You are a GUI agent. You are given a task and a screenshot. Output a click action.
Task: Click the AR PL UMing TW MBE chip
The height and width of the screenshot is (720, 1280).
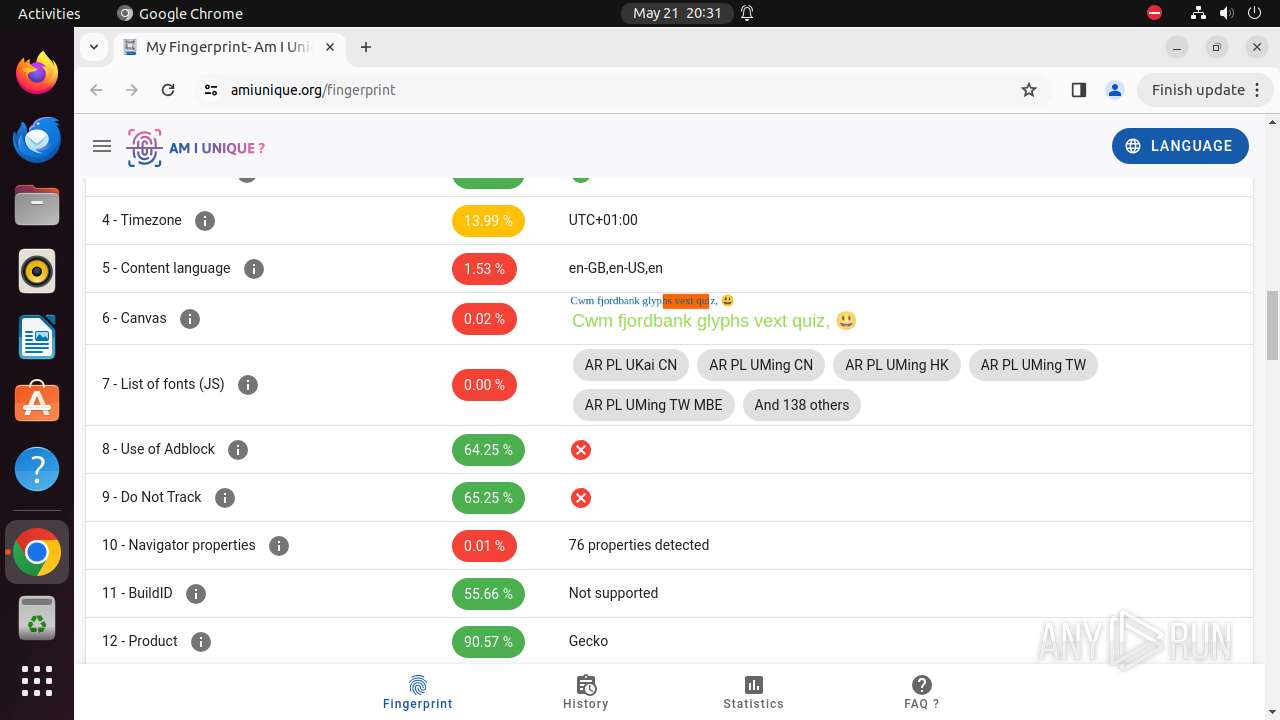pos(654,405)
